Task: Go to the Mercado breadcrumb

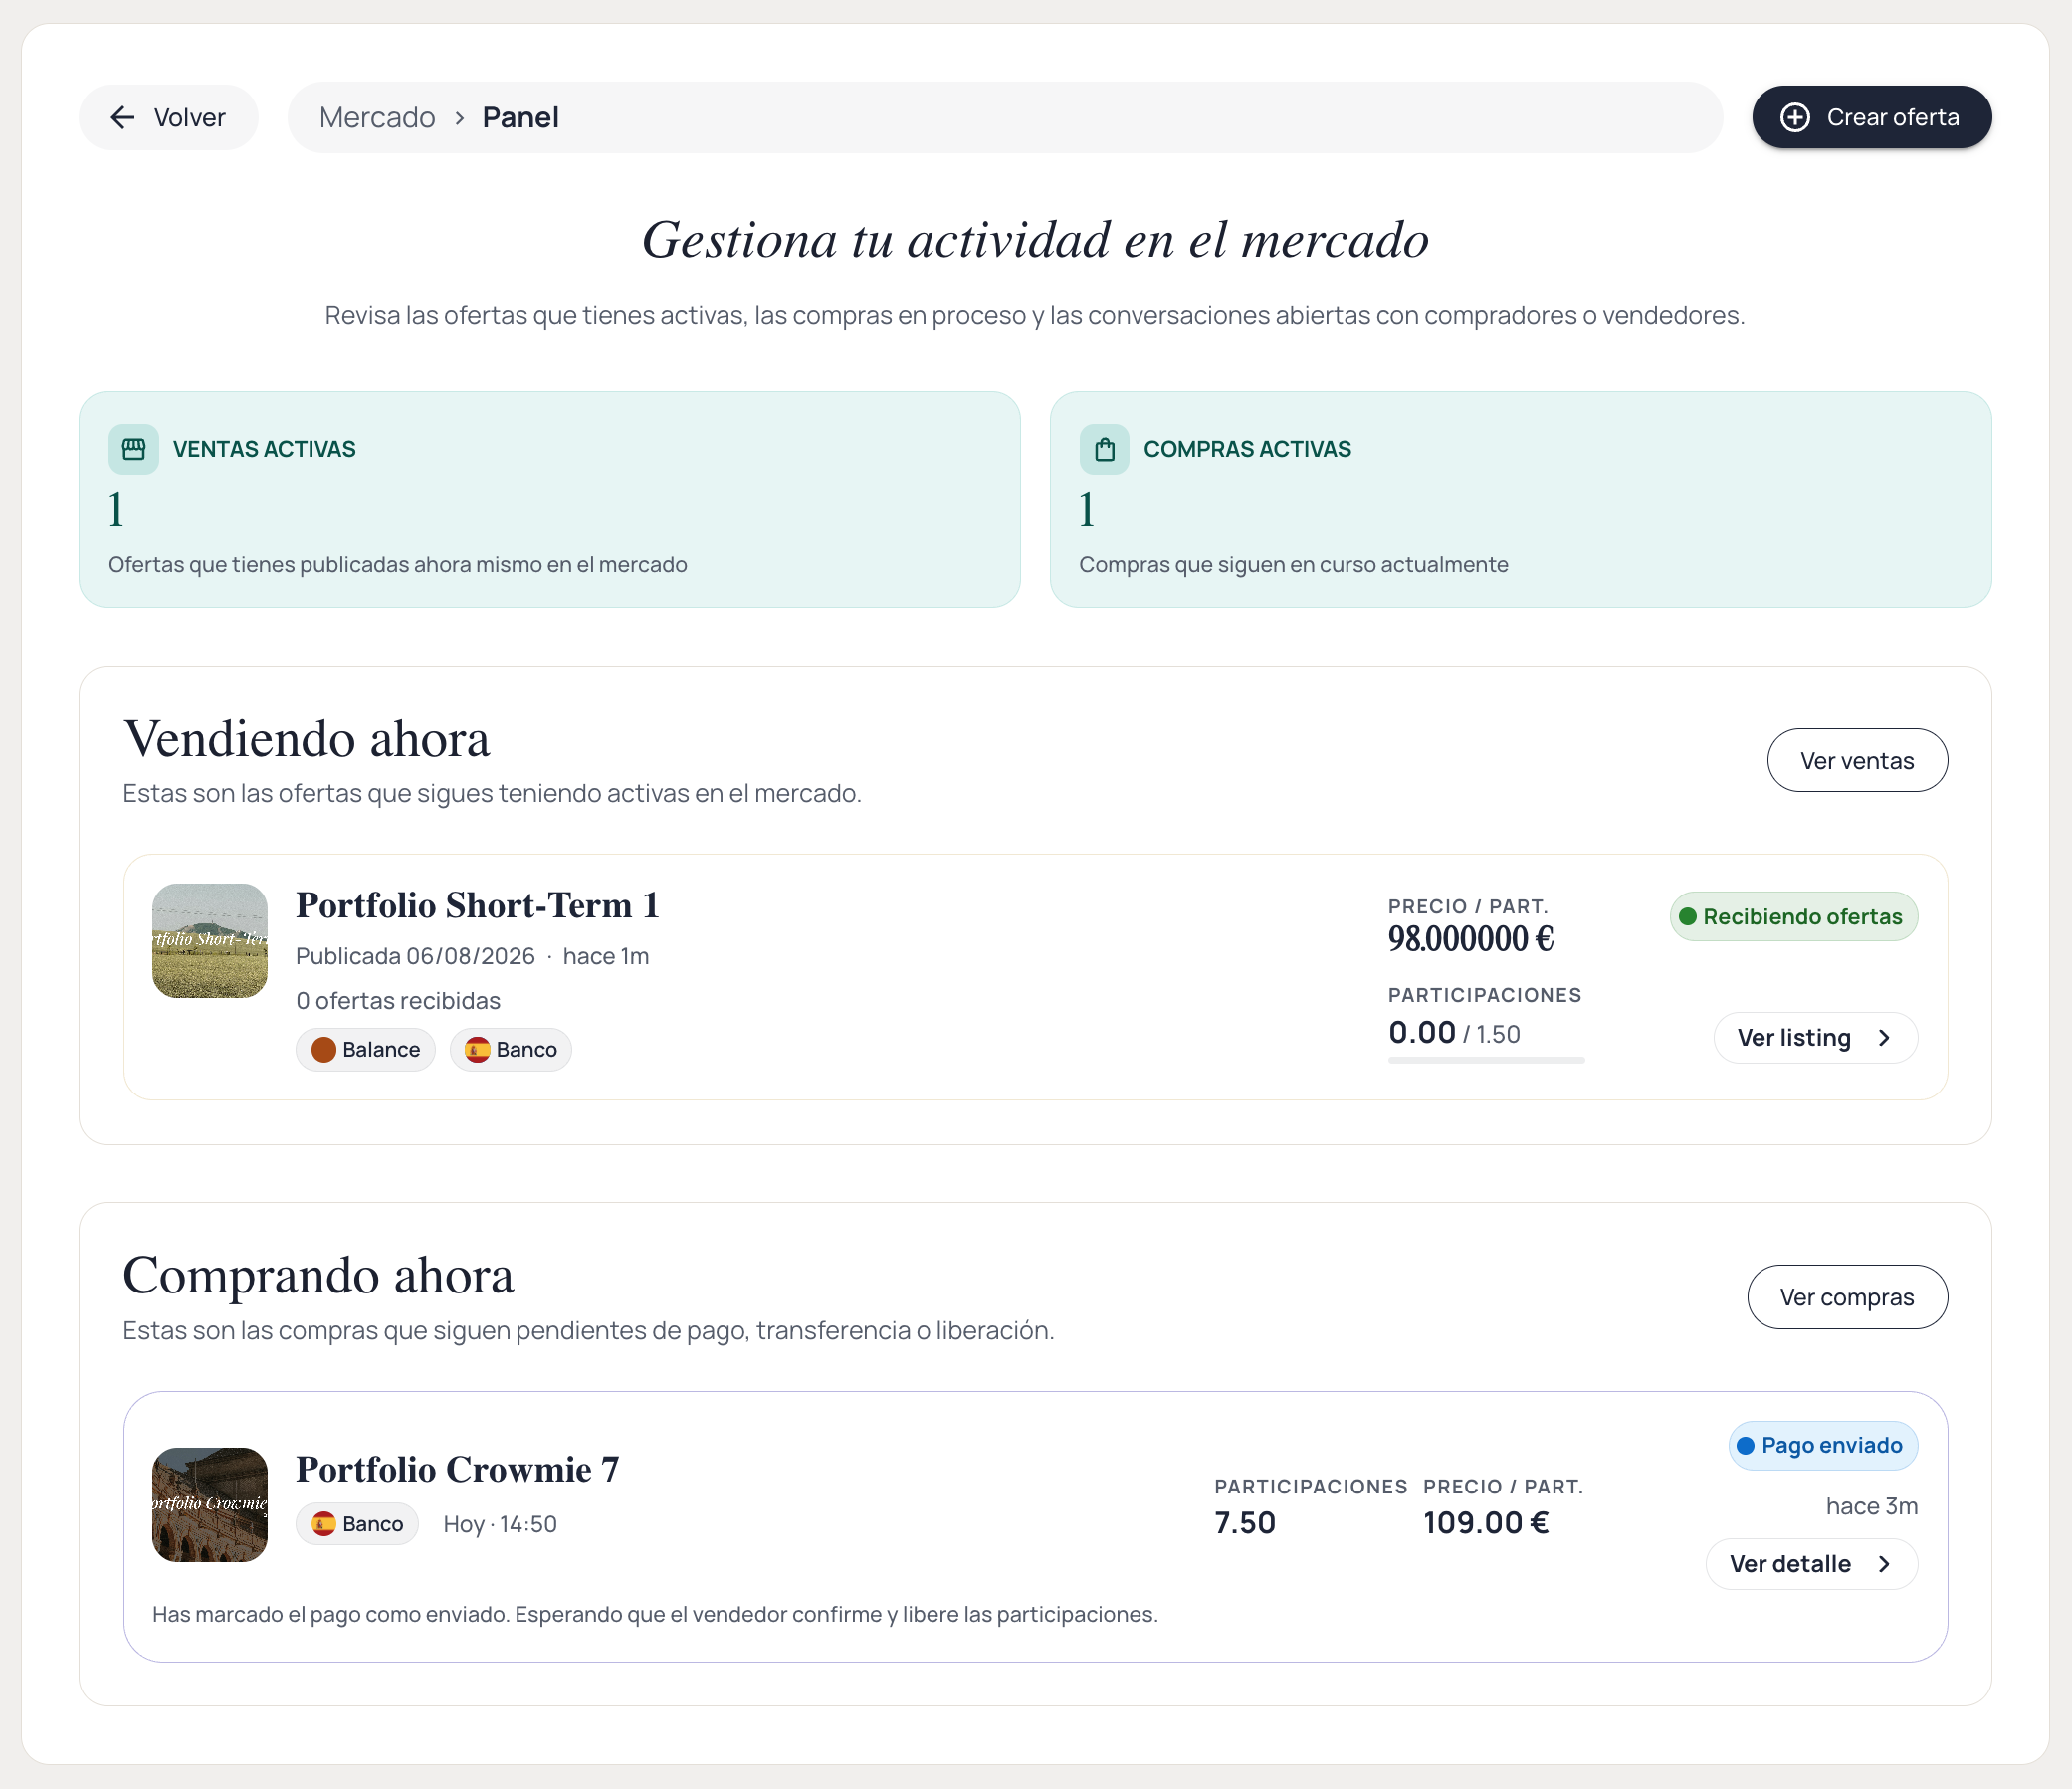Action: (x=377, y=118)
